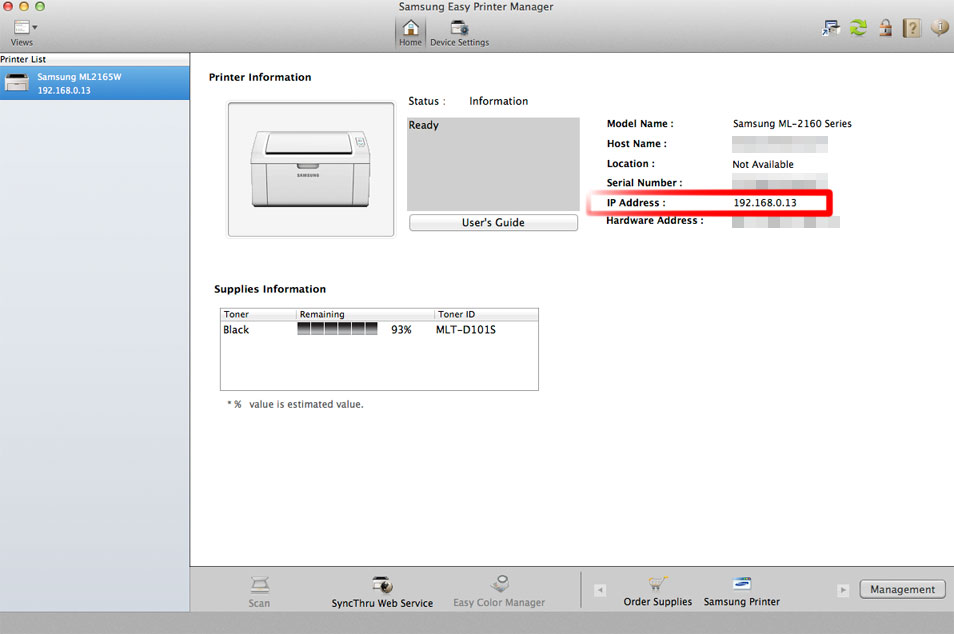954x634 pixels.
Task: Click the padlock icon
Action: click(885, 27)
